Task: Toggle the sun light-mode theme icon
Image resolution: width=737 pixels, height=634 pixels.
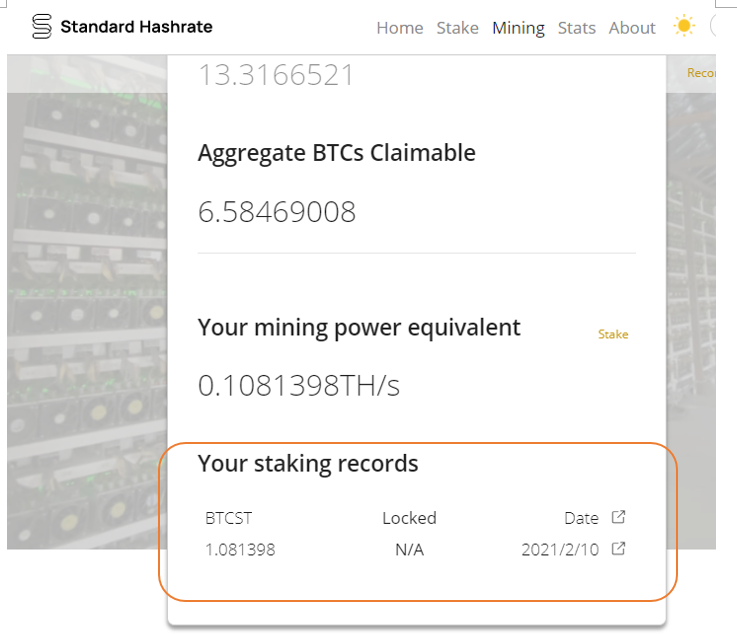Action: tap(684, 26)
